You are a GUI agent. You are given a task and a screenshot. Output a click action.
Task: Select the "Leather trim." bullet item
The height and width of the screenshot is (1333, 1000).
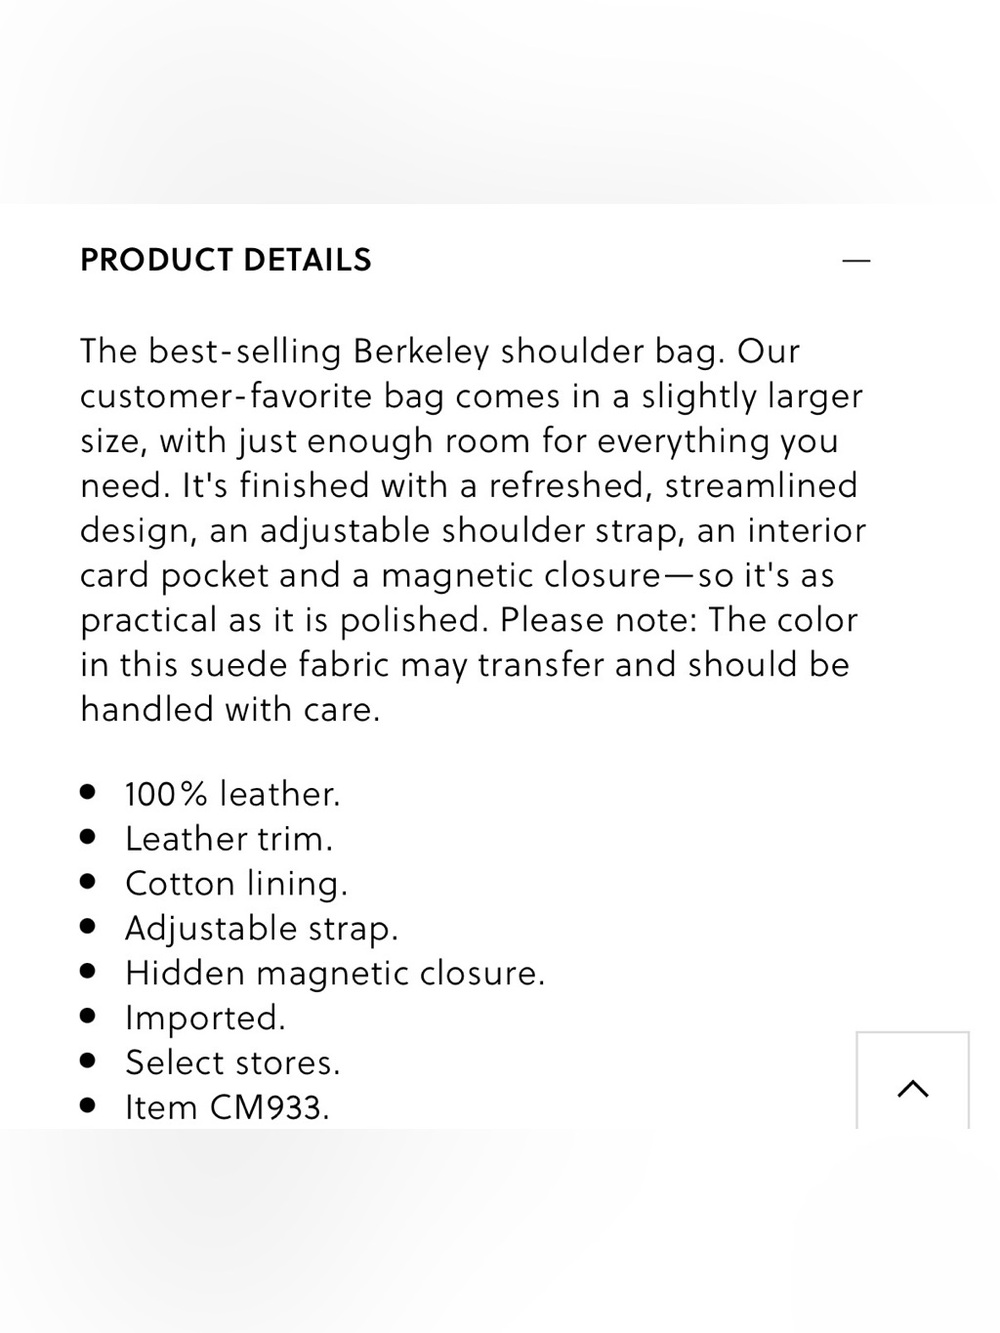pyautogui.click(x=229, y=839)
